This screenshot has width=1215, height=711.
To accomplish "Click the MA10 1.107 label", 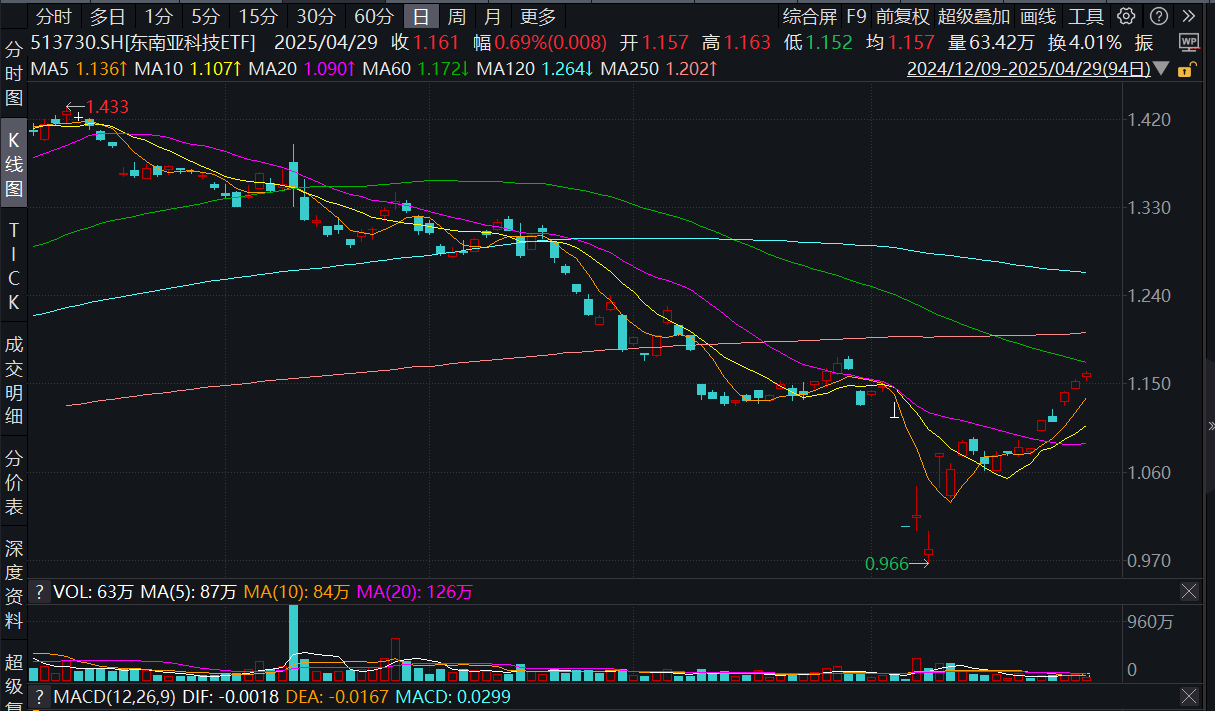I will tap(188, 69).
